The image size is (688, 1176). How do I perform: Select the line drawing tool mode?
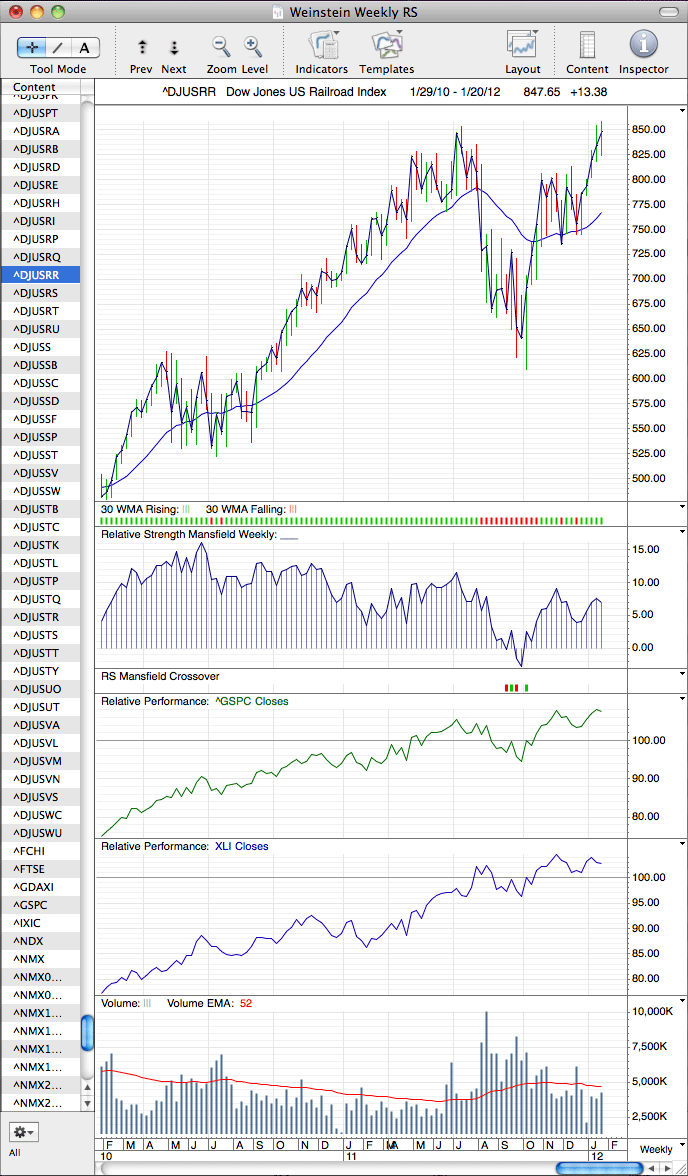click(59, 47)
